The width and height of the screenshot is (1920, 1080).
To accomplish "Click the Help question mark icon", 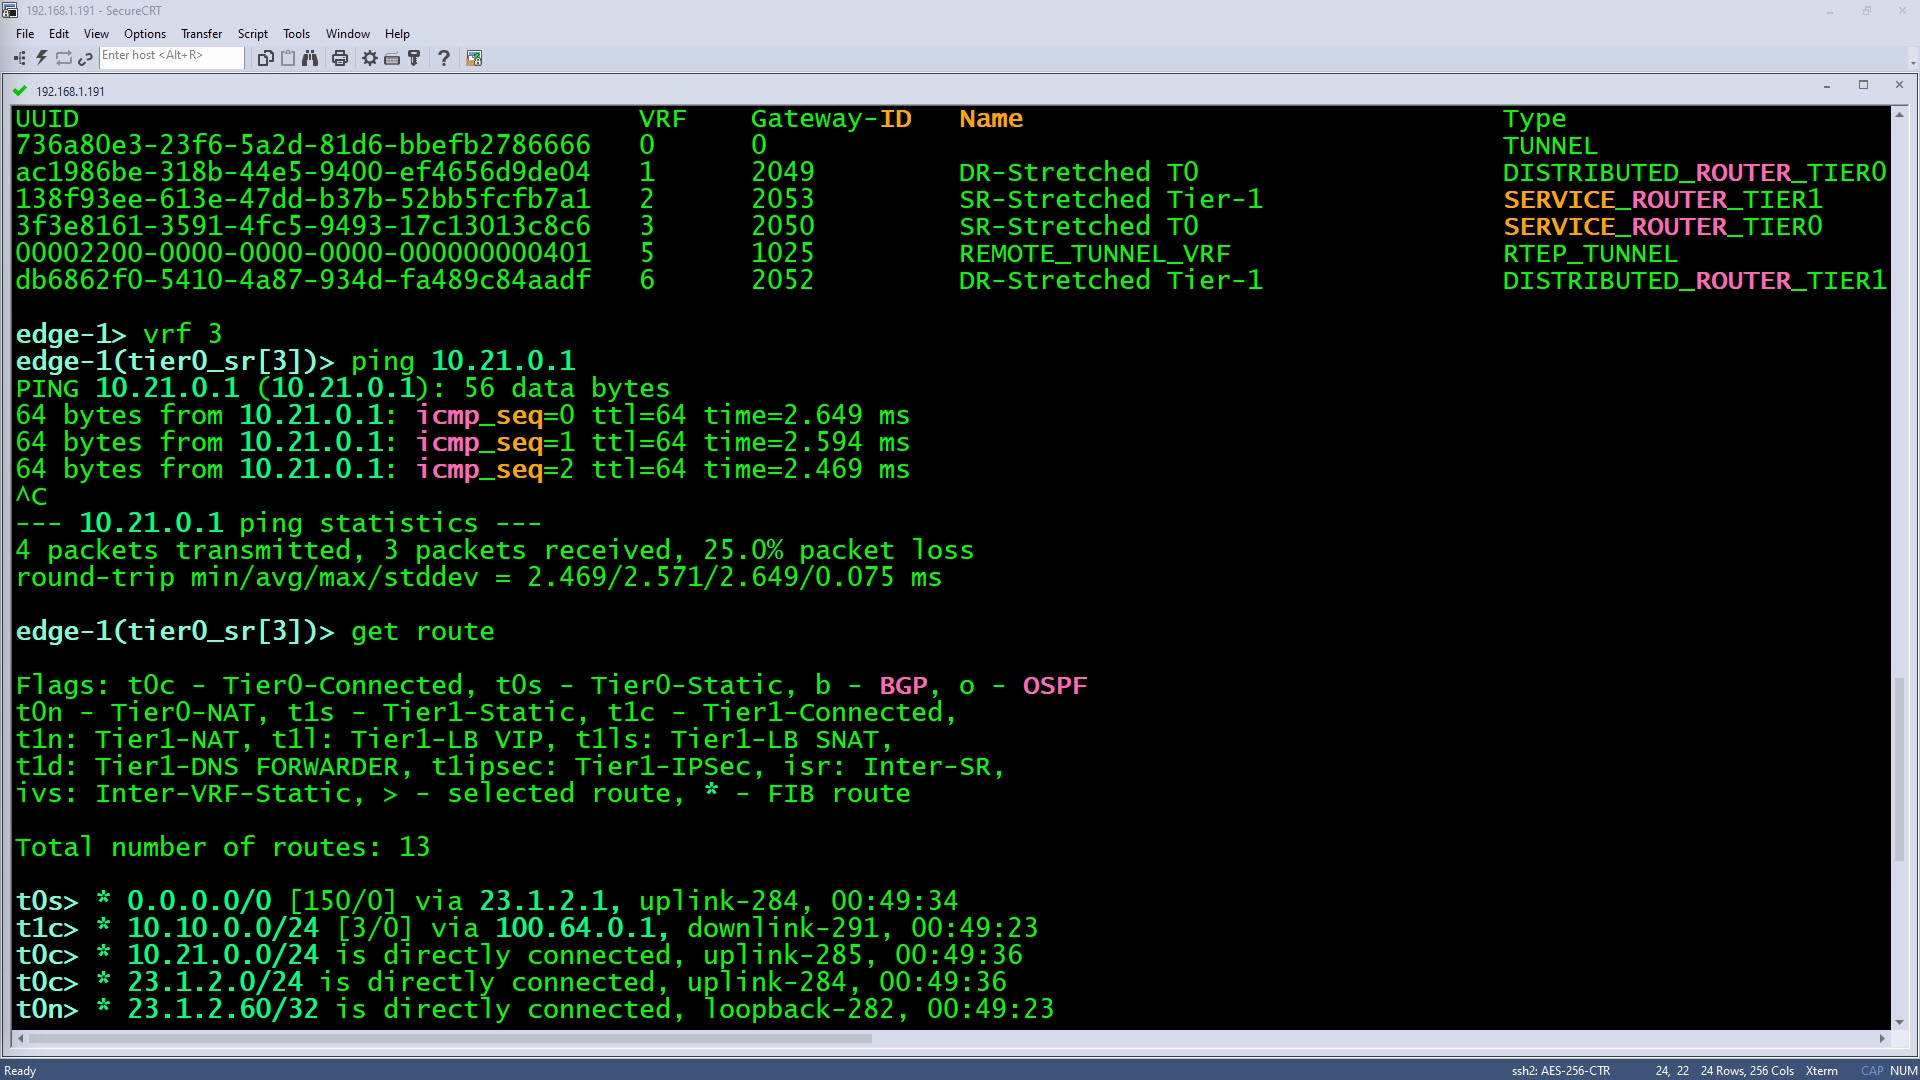I will pyautogui.click(x=444, y=58).
